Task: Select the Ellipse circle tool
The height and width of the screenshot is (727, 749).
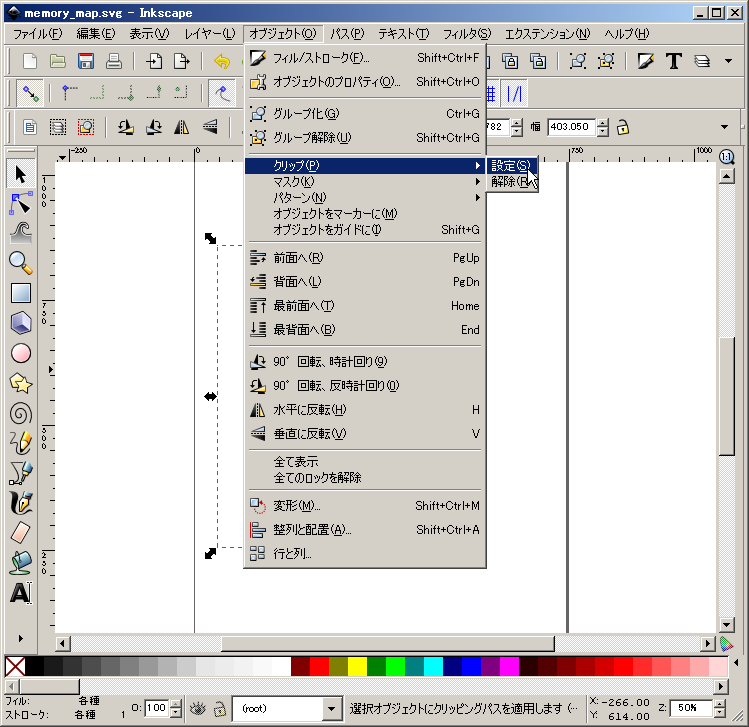Action: pos(21,353)
